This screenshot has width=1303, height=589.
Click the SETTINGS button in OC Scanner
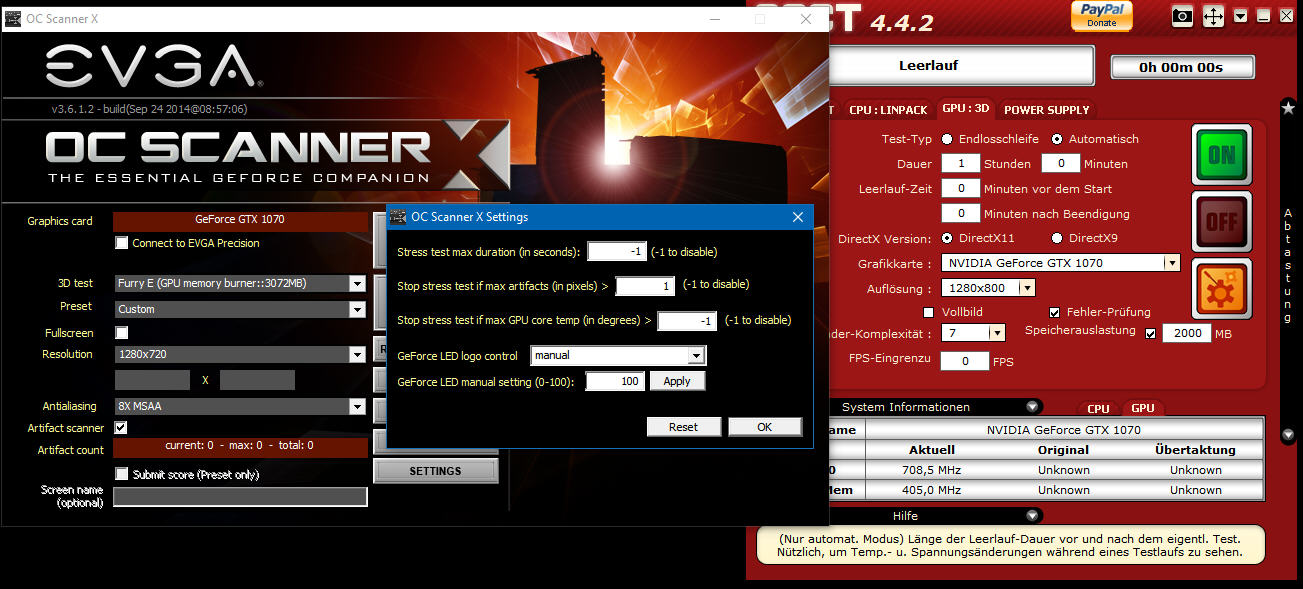pos(435,471)
